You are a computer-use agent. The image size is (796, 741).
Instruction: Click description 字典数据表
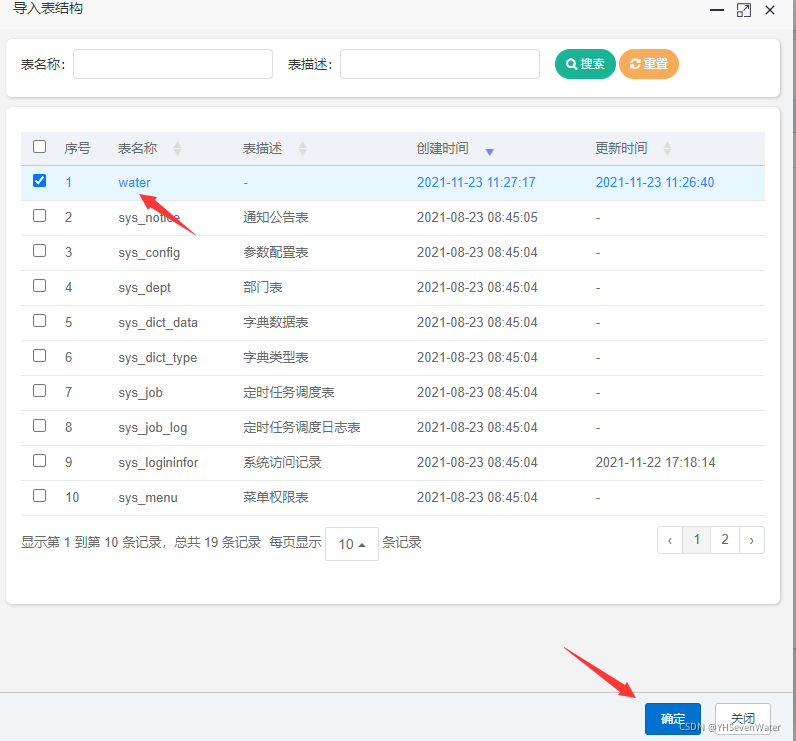pos(276,323)
